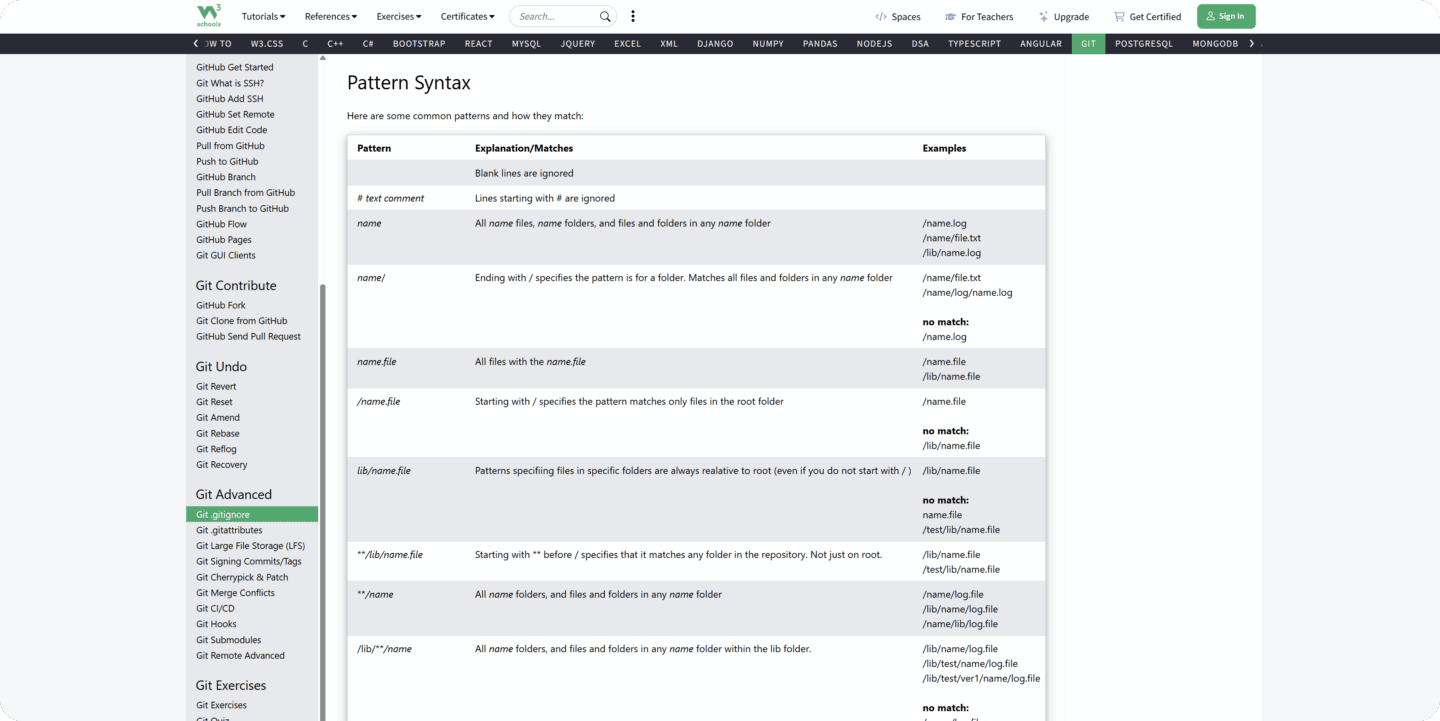The width and height of the screenshot is (1440, 721).
Task: Open Git Large File Storage (LFS)
Action: (x=251, y=546)
